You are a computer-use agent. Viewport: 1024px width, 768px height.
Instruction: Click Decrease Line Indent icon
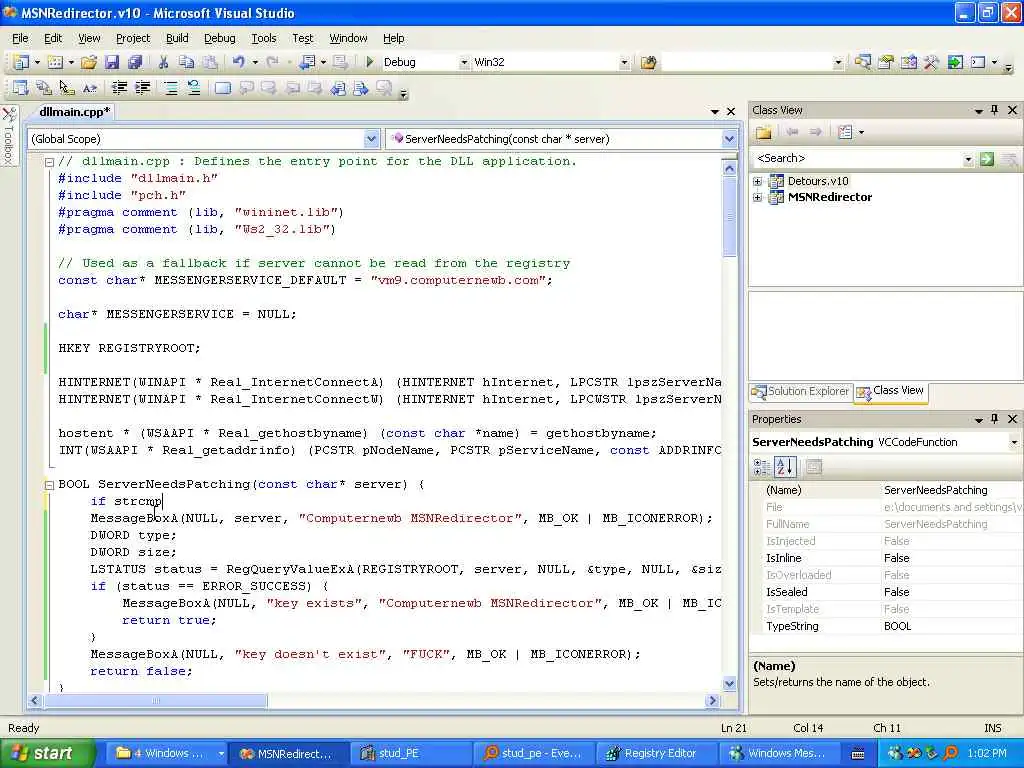tap(120, 88)
